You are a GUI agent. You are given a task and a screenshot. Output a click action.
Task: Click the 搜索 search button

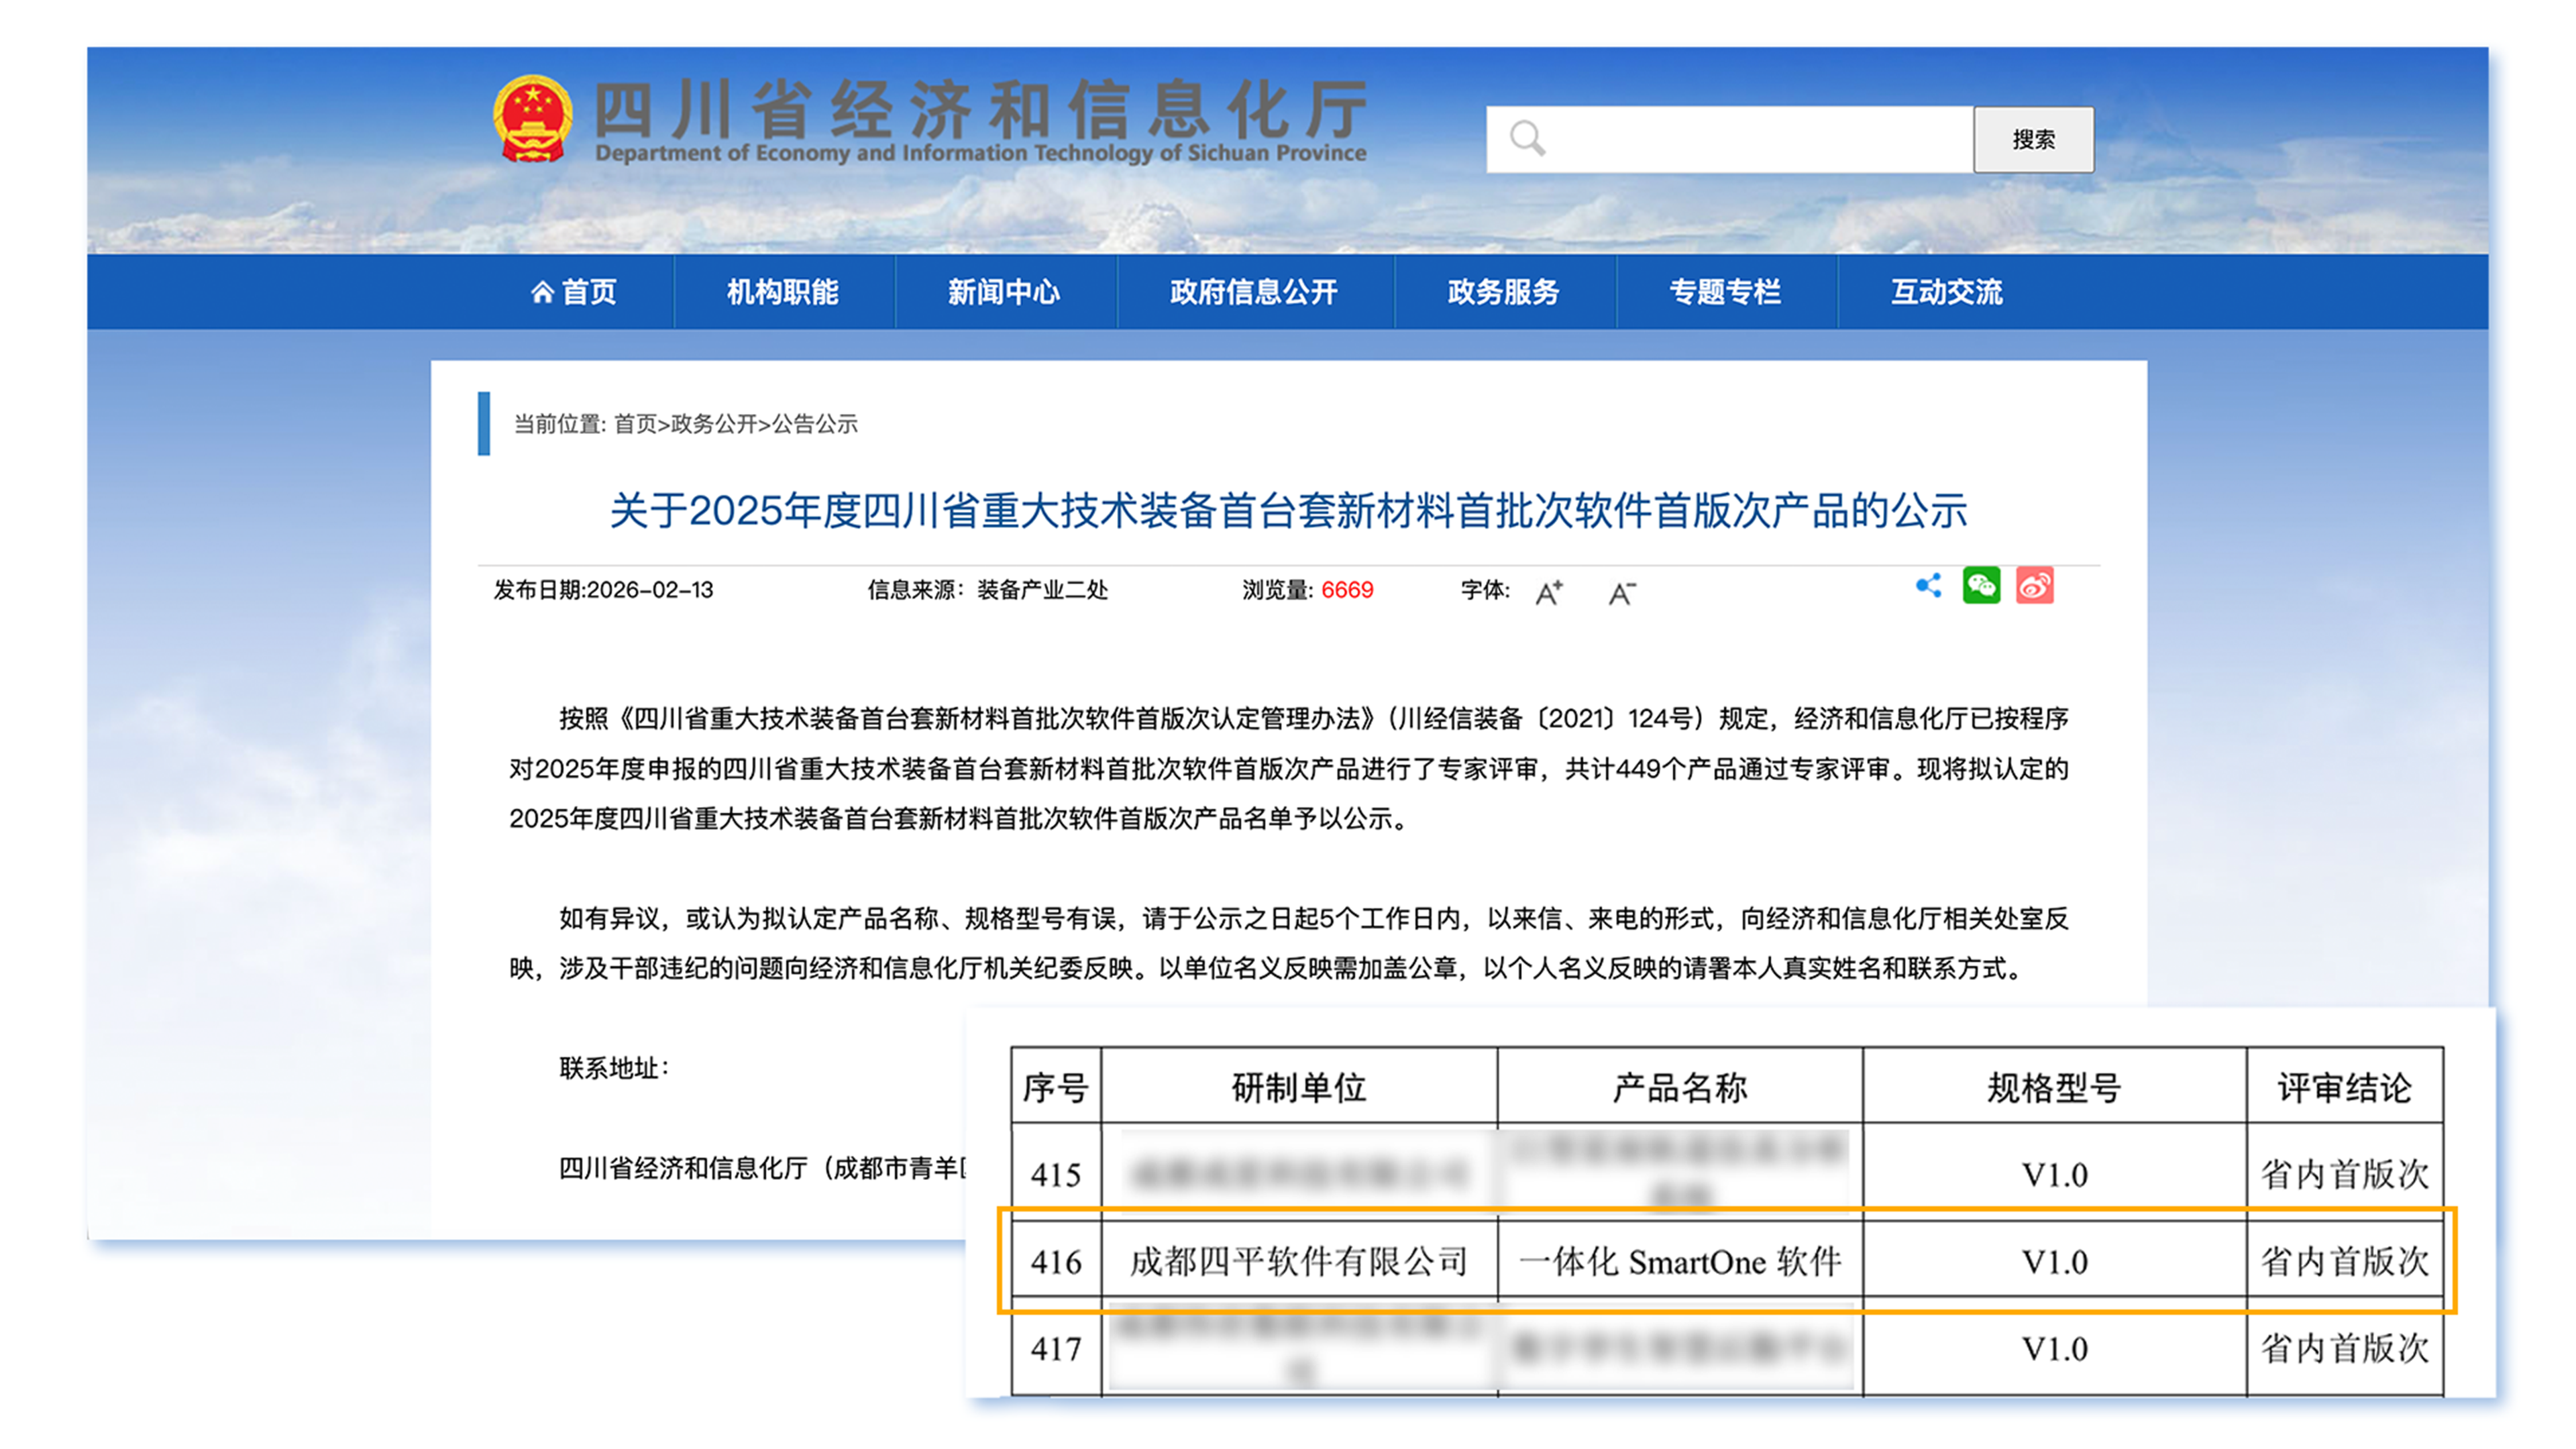point(2033,139)
